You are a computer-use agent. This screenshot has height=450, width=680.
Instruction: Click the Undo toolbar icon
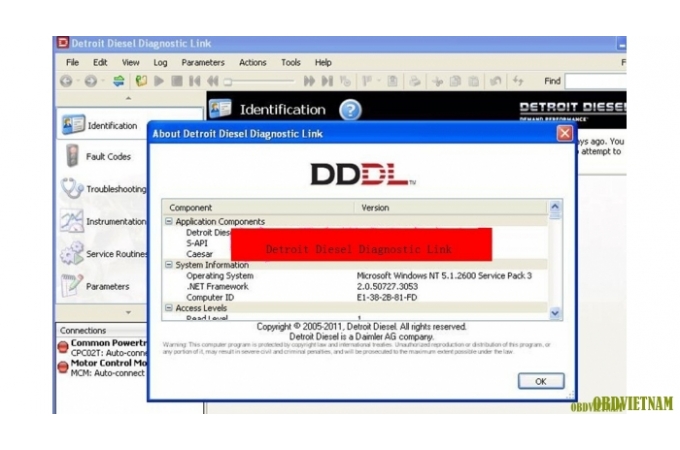pos(496,81)
